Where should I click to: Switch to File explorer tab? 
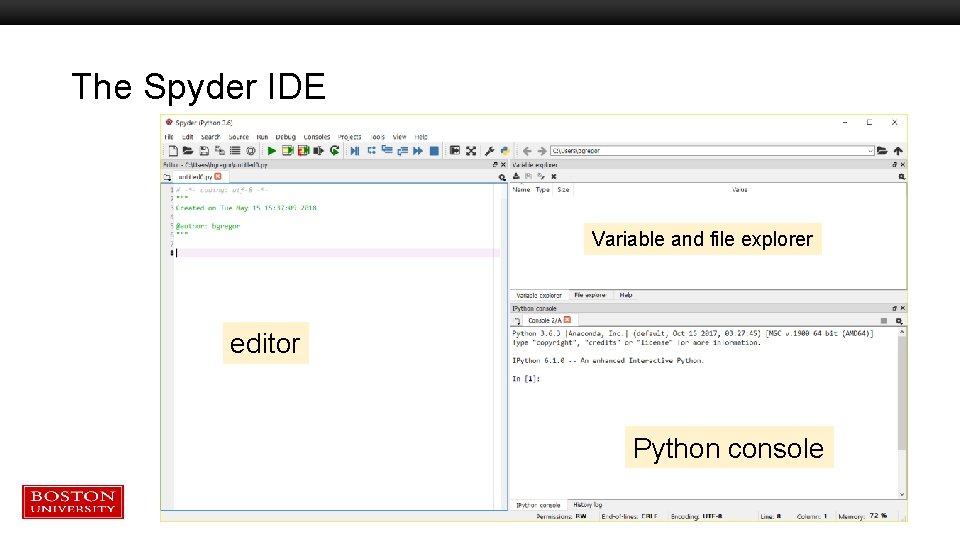[590, 295]
